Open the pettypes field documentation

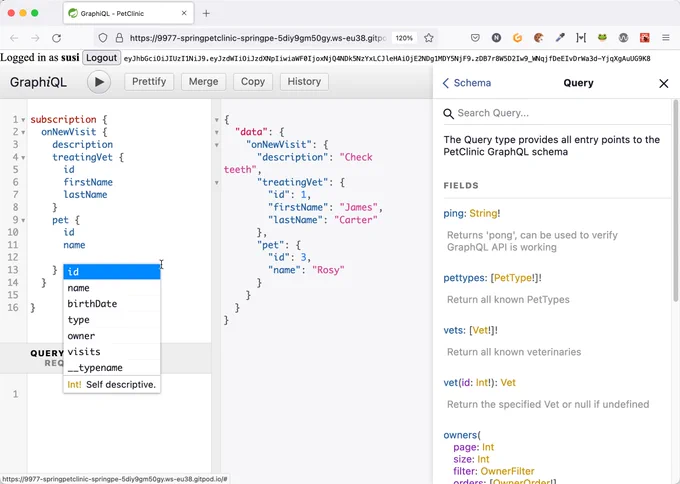tap(464, 278)
